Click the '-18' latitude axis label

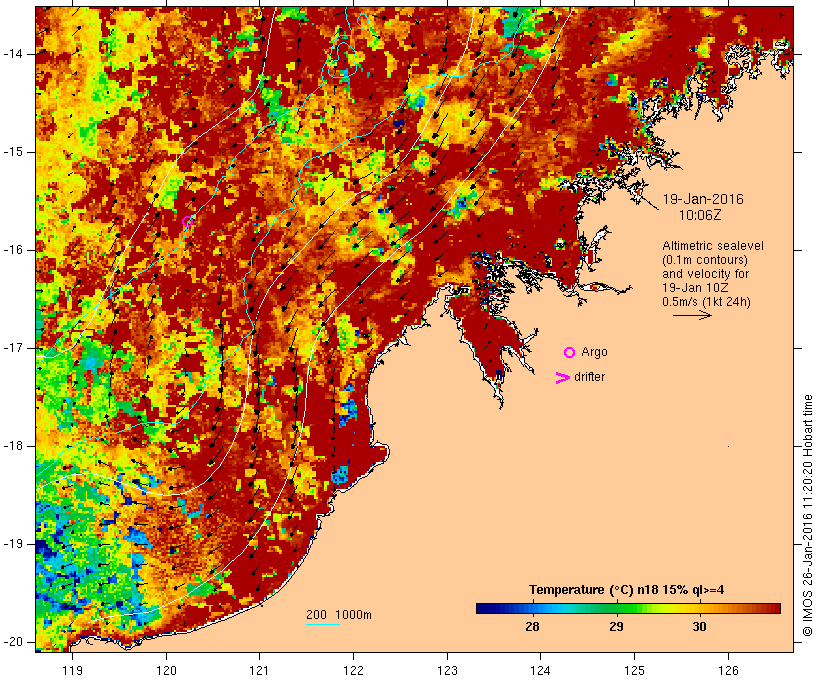click(13, 446)
